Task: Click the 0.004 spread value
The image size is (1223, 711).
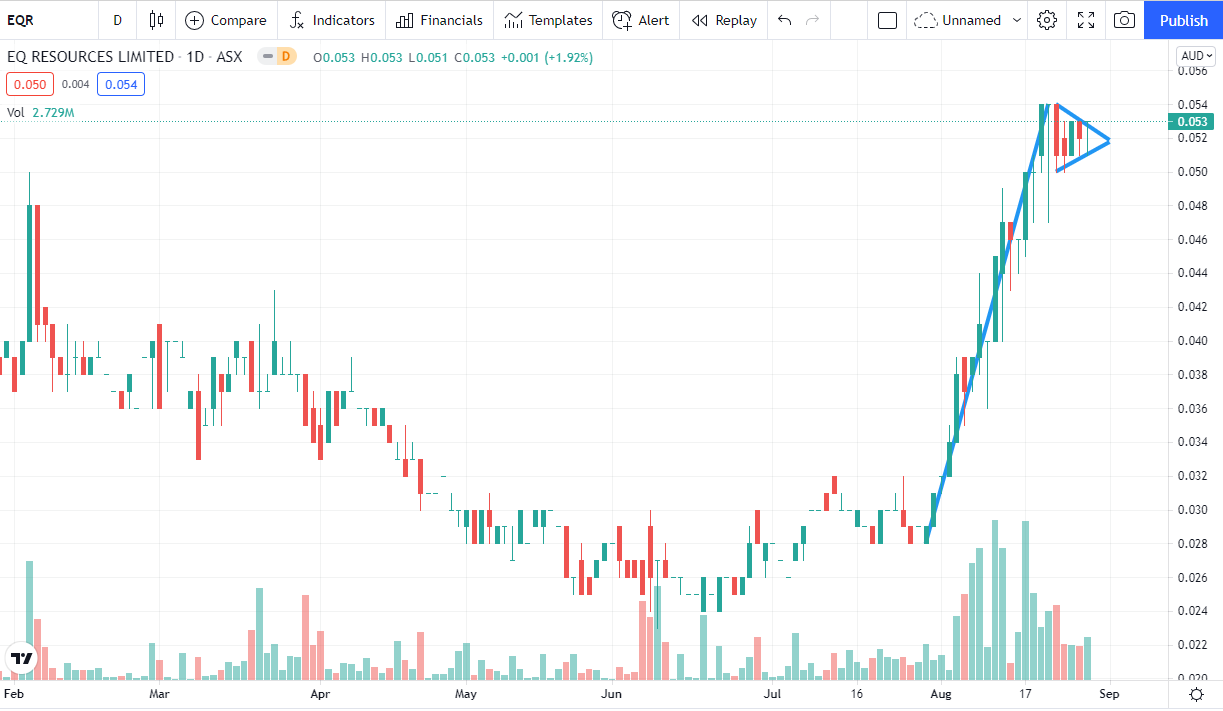Action: (76, 84)
